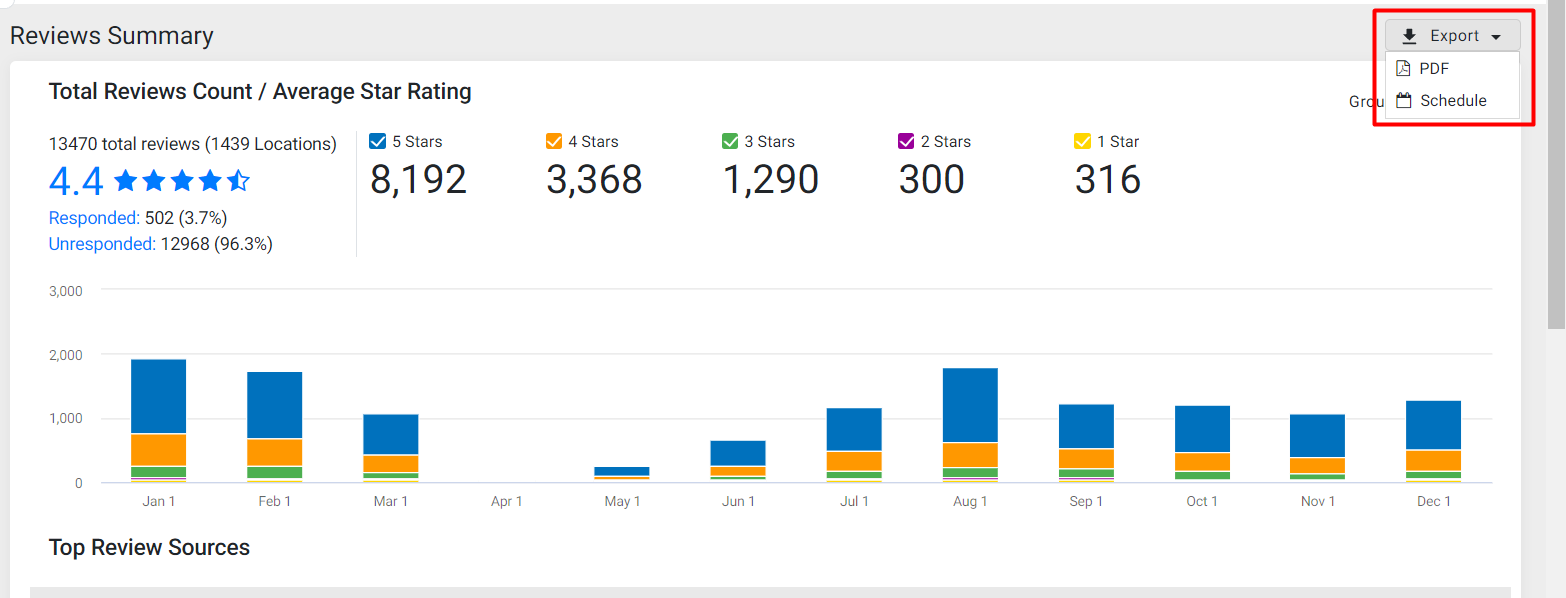Choose Schedule from the Export menu
The width and height of the screenshot is (1566, 598).
[x=1452, y=101]
